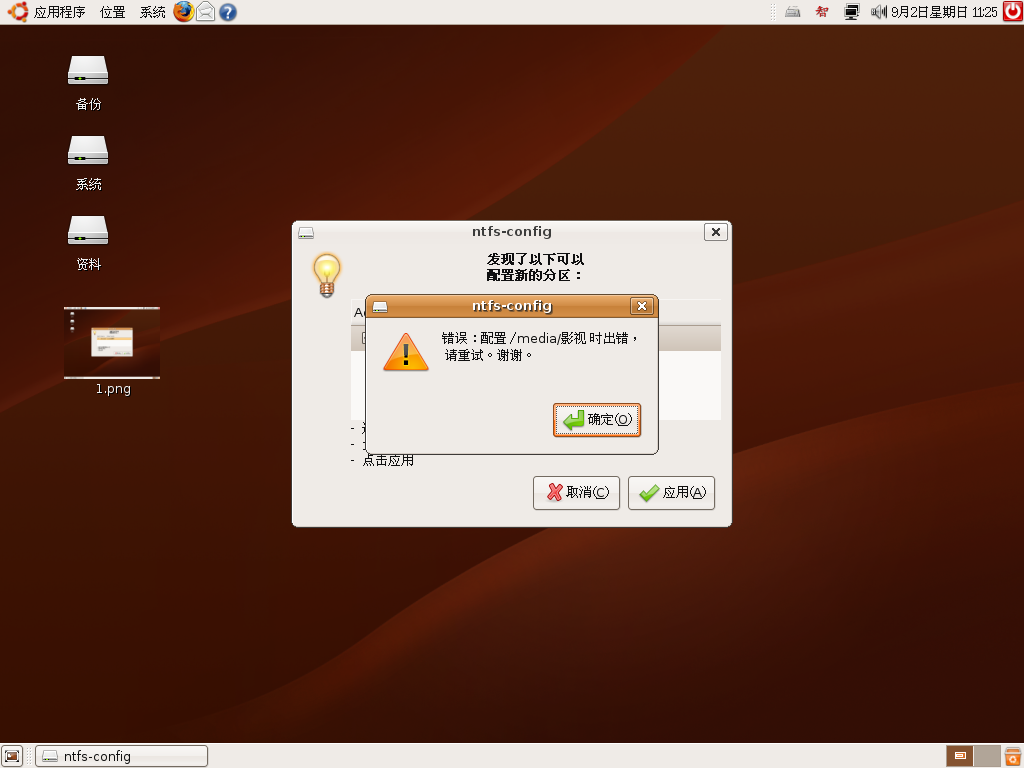
Task: Open the 系统 system menu
Action: coord(152,12)
